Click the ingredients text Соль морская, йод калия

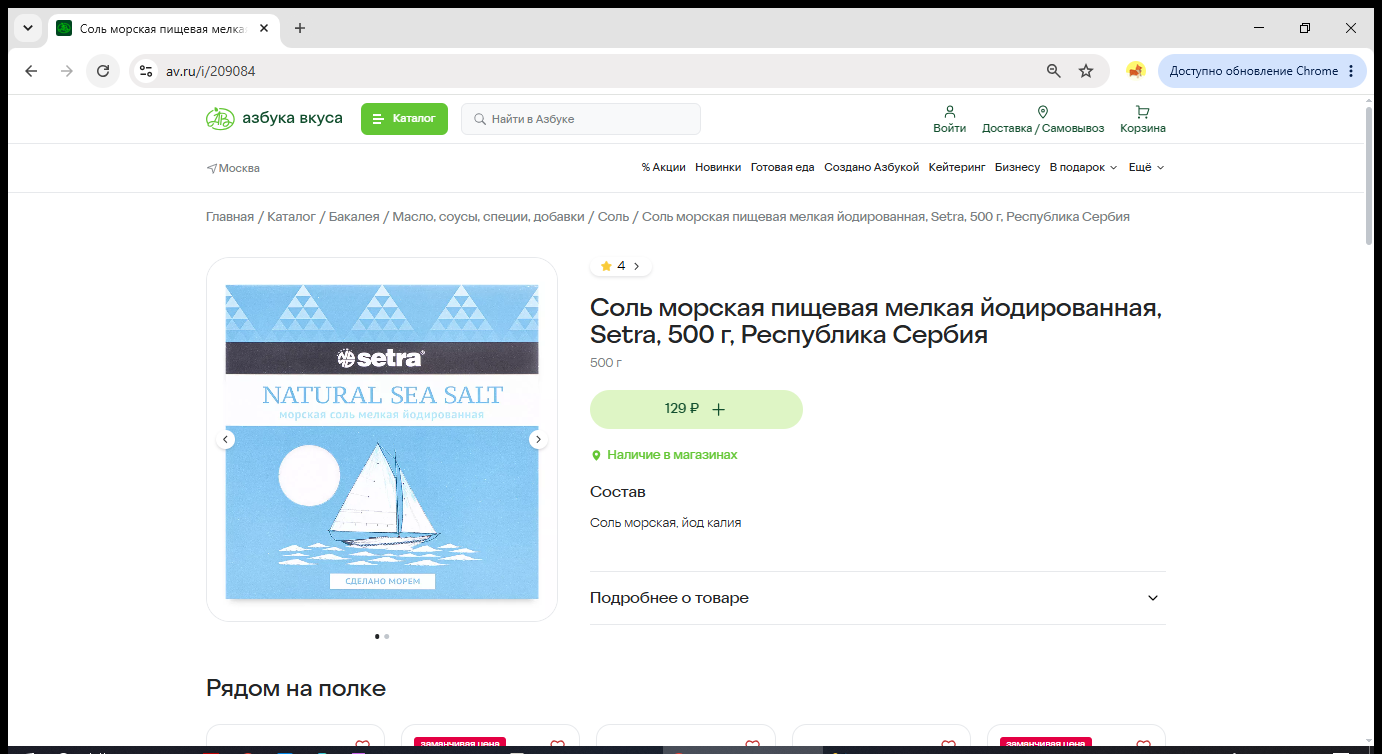666,523
